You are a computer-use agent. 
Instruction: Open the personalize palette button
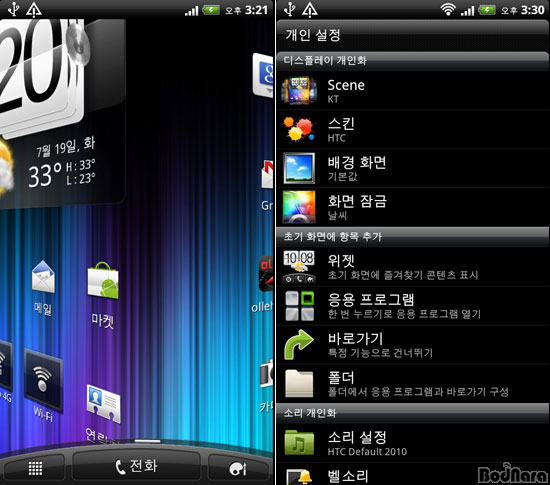(239, 468)
